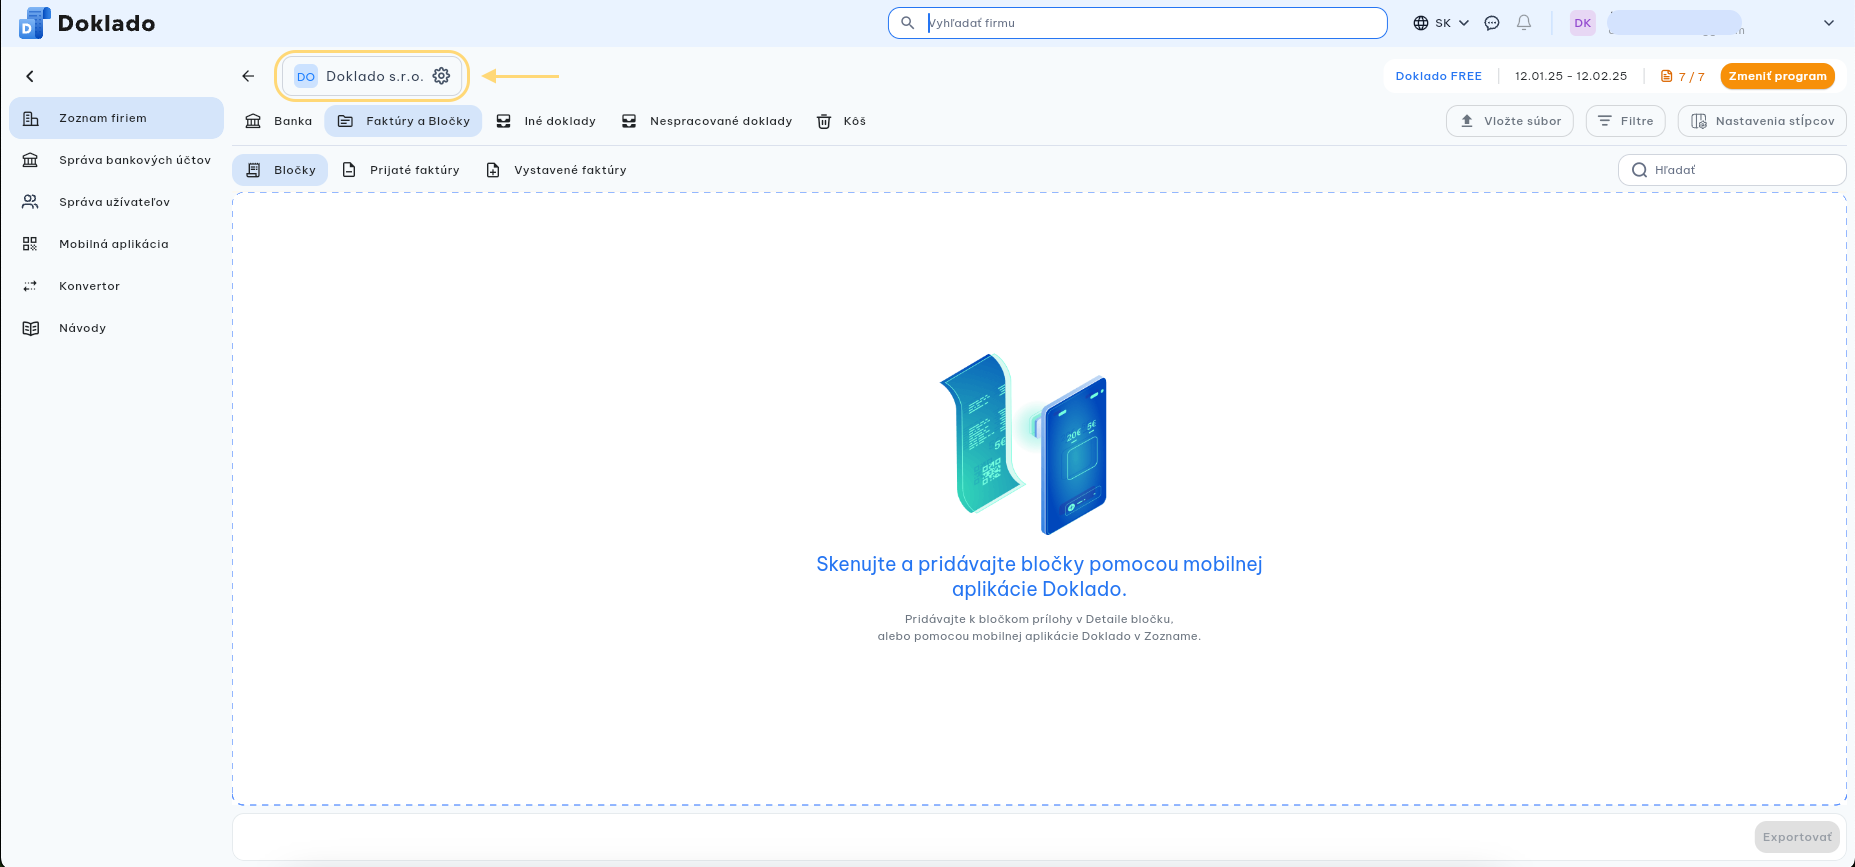Image resolution: width=1855 pixels, height=867 pixels.
Task: Focus the Vyhľadať firmu search field
Action: pos(1138,23)
